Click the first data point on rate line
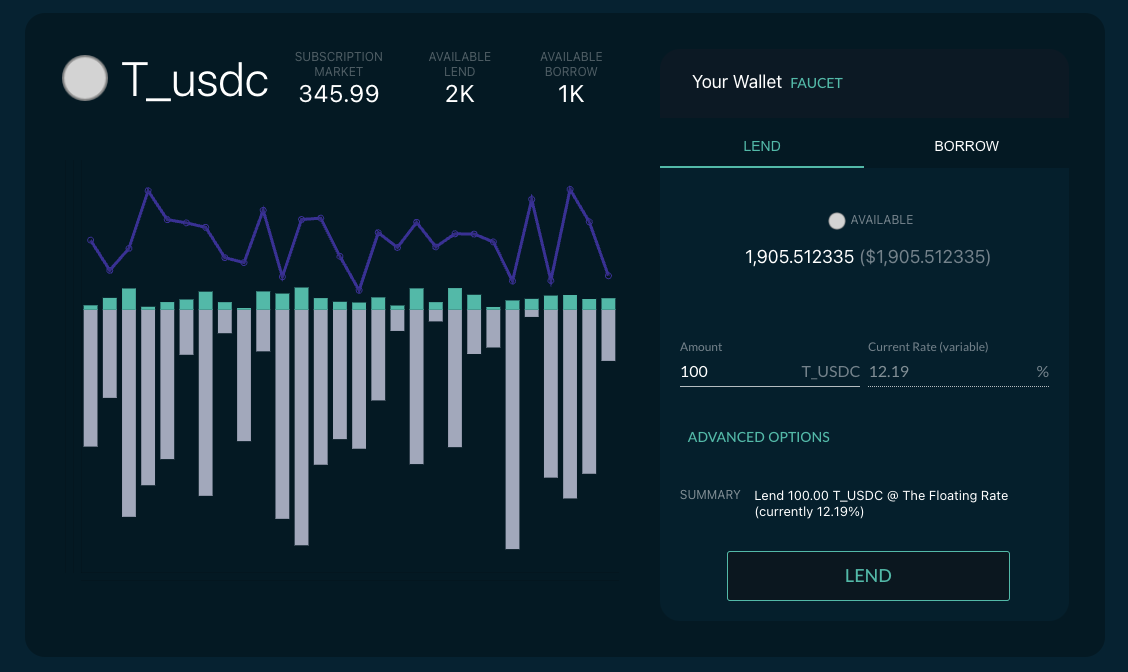Screen dimensions: 1128x672 (x=91, y=240)
